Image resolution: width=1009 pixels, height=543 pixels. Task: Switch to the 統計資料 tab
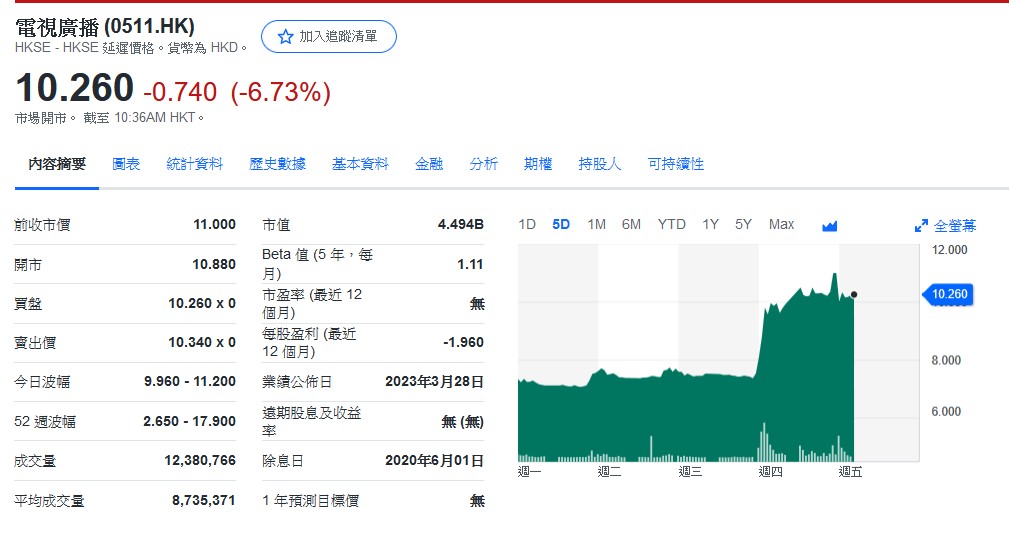pyautogui.click(x=195, y=164)
